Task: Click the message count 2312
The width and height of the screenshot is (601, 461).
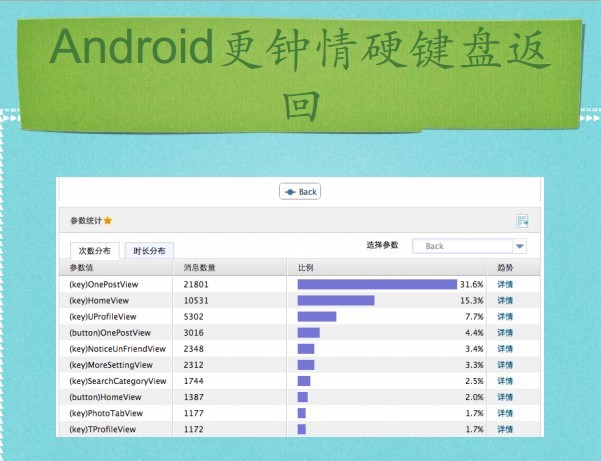Action: point(194,365)
